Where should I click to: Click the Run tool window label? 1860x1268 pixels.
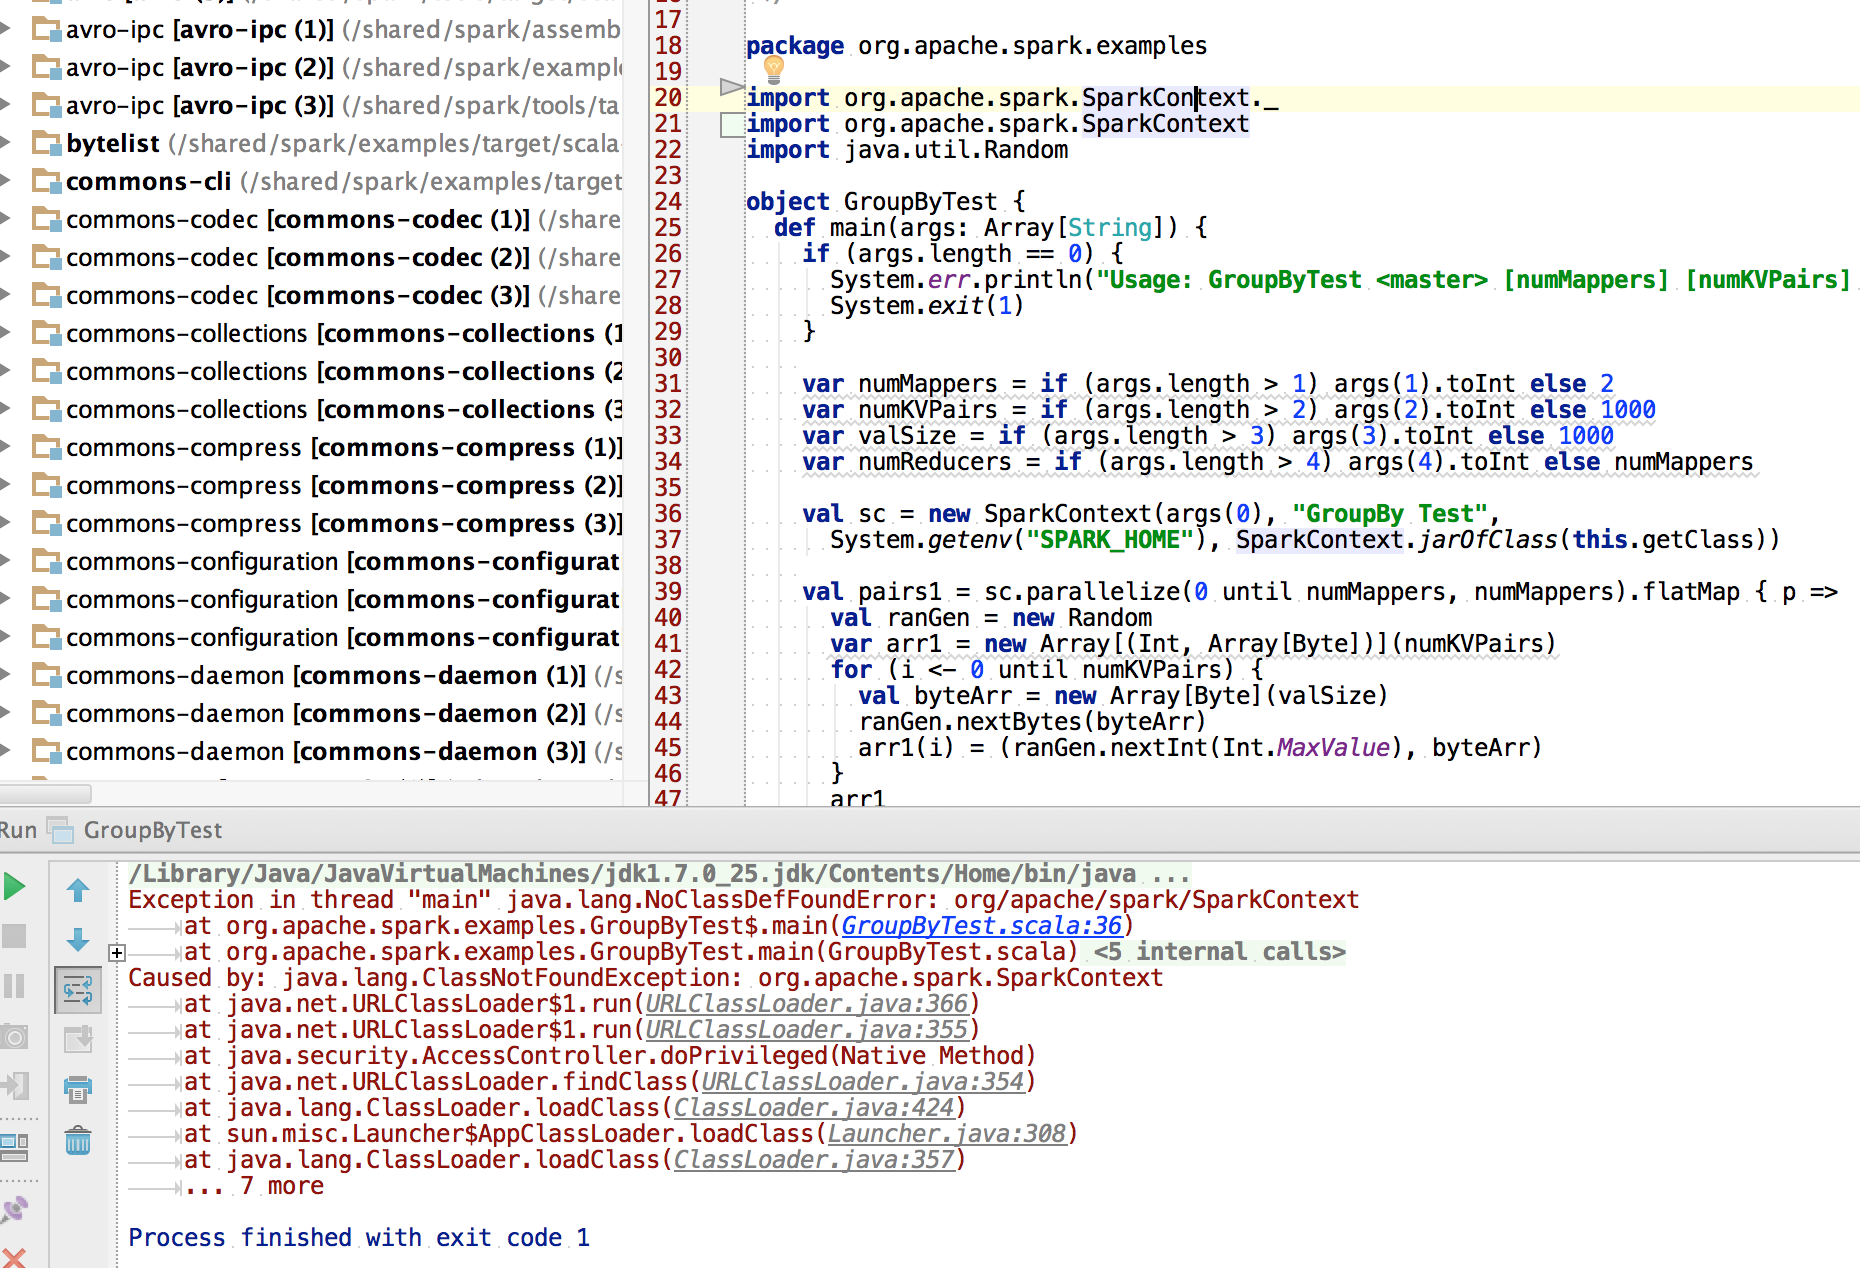[18, 830]
